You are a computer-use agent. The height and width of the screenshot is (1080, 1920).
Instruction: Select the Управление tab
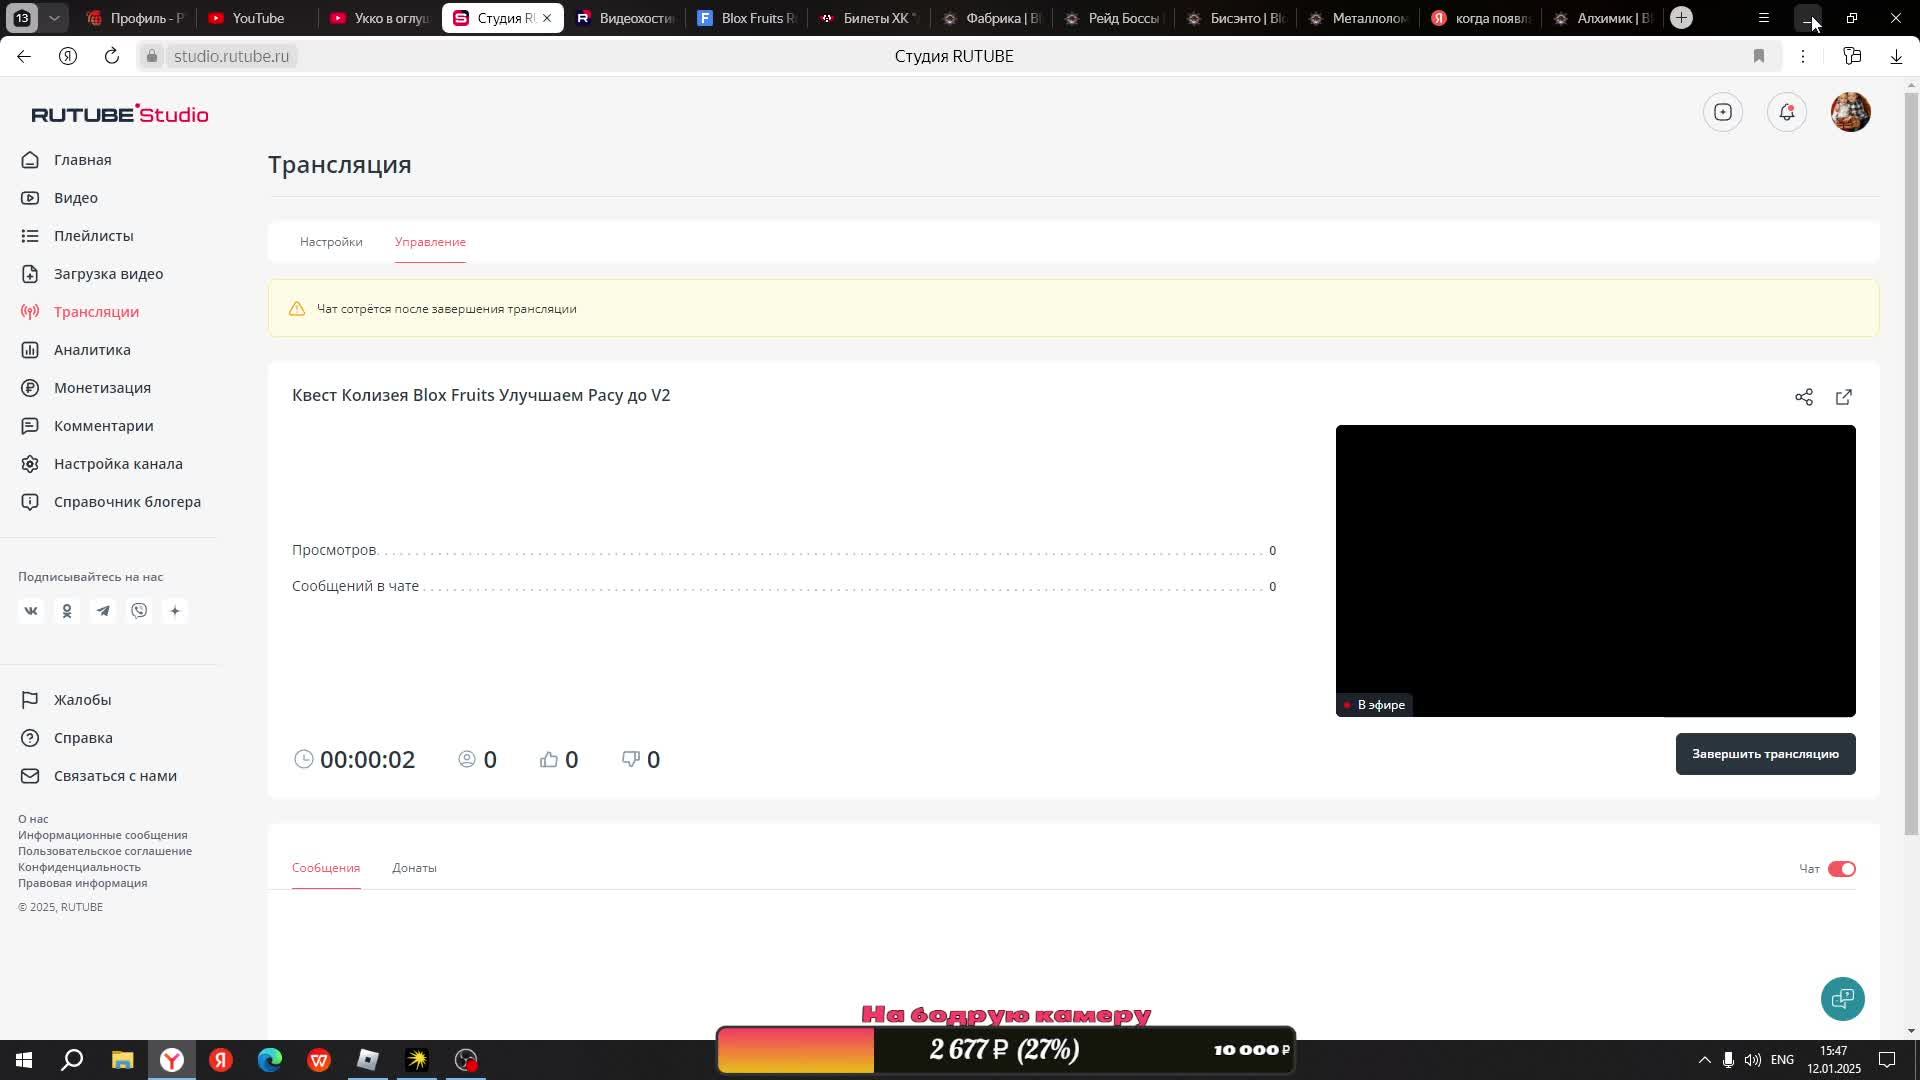[430, 242]
